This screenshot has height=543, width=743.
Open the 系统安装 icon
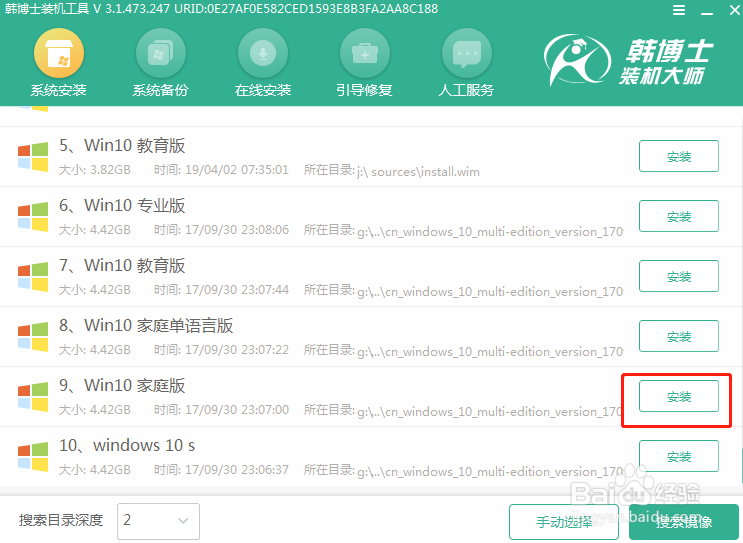(x=59, y=53)
